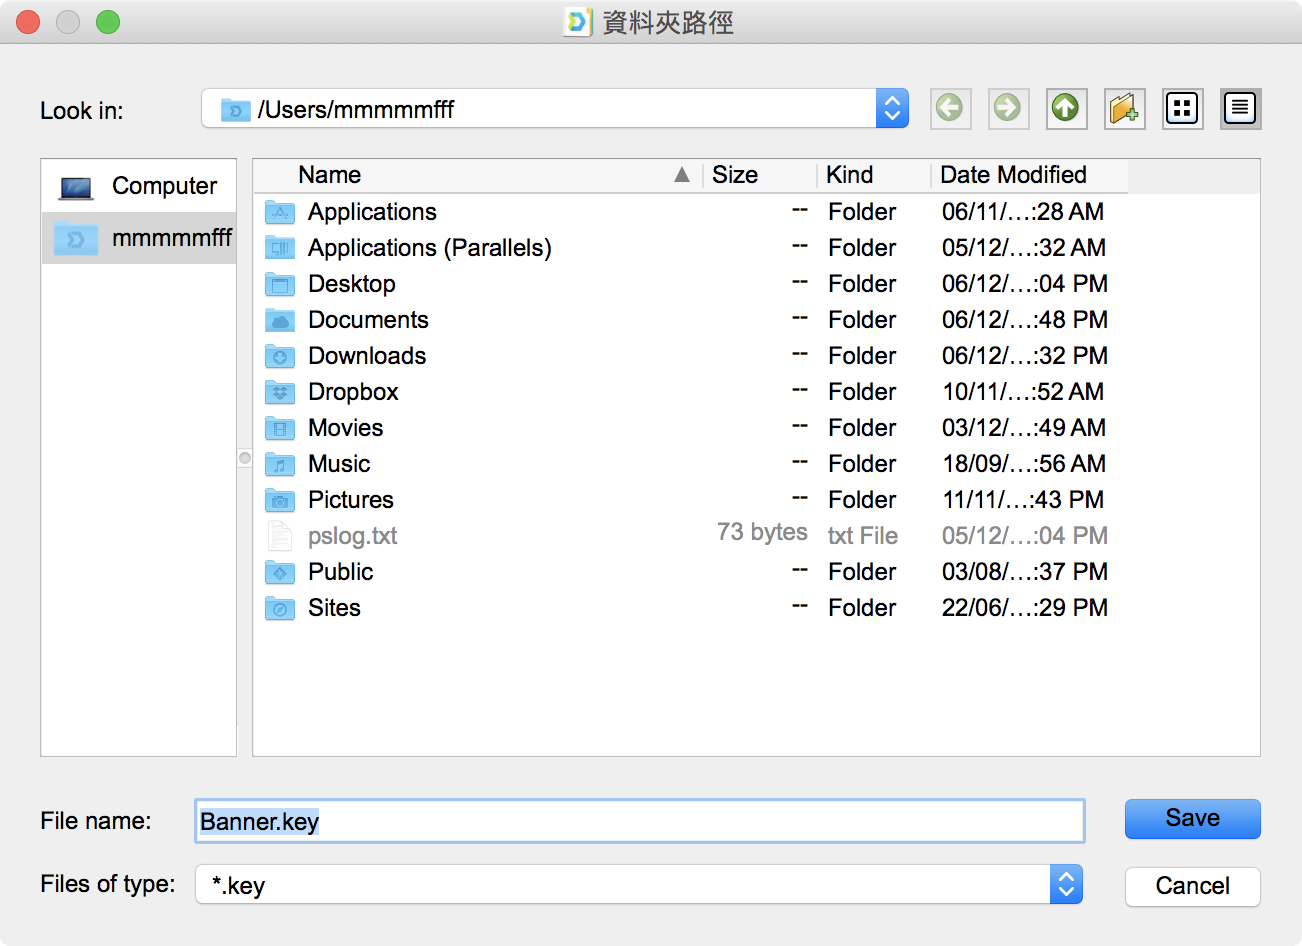Go up to the parent directory
Screen dimensions: 1302x946
[1066, 108]
